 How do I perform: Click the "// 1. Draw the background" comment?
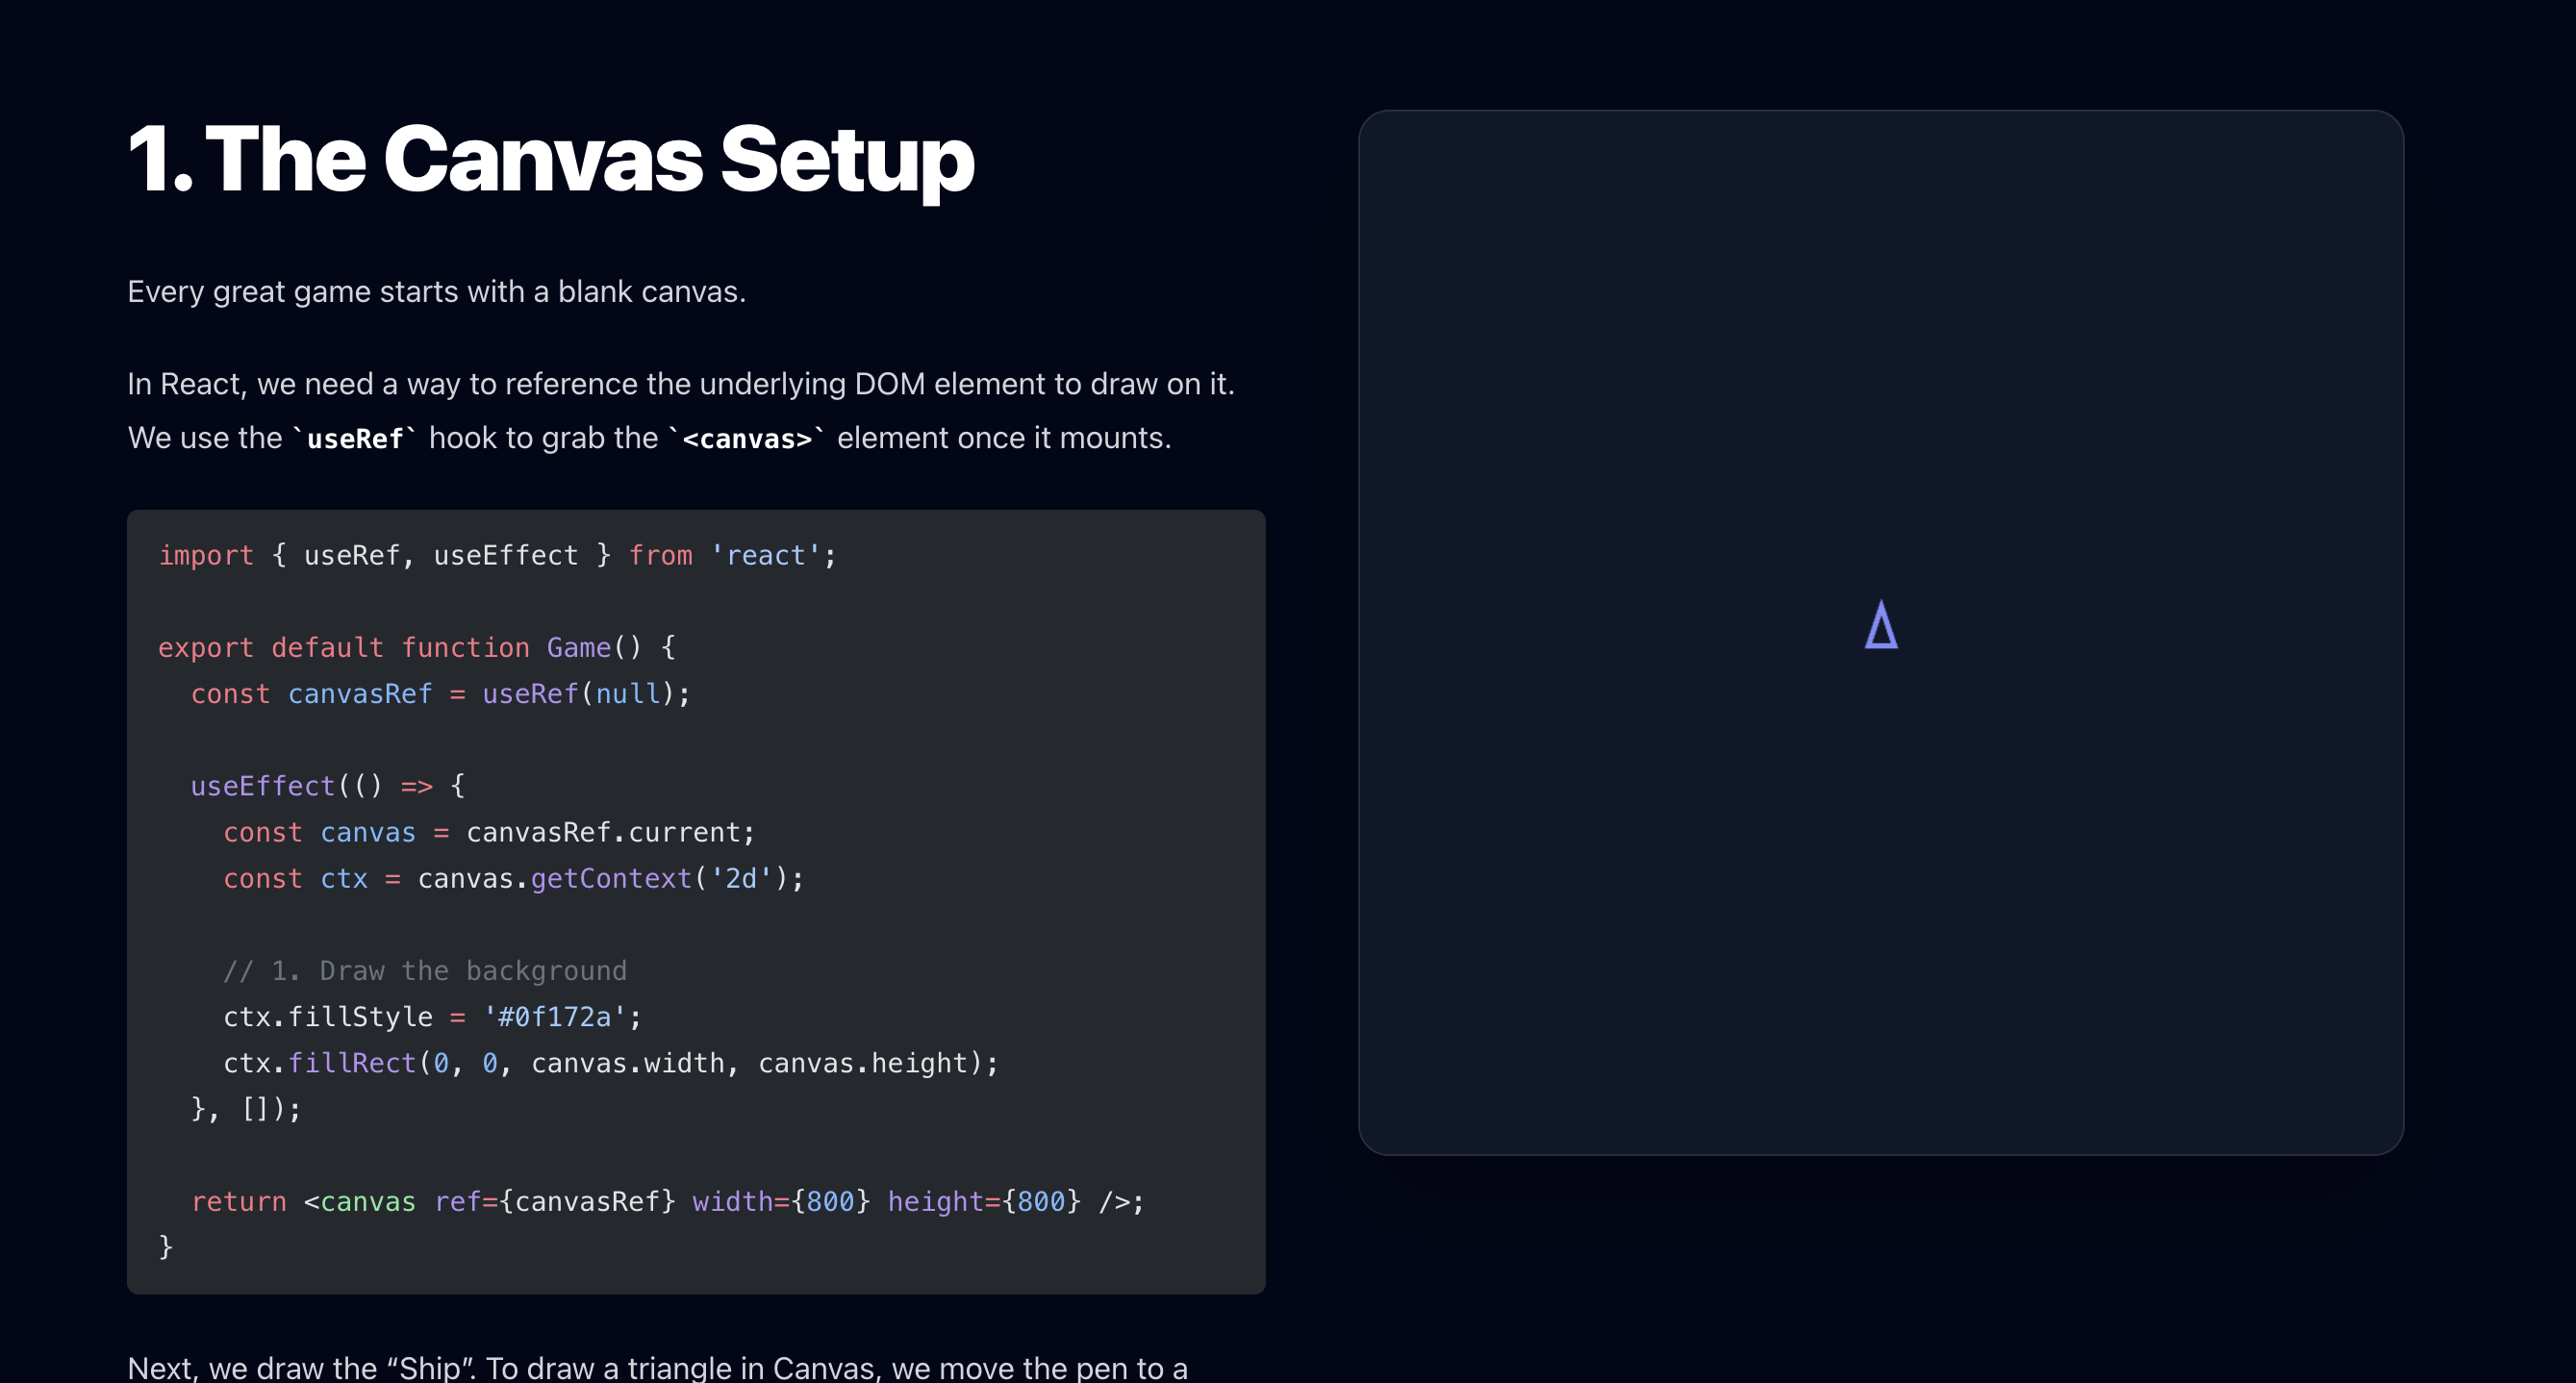[x=425, y=971]
